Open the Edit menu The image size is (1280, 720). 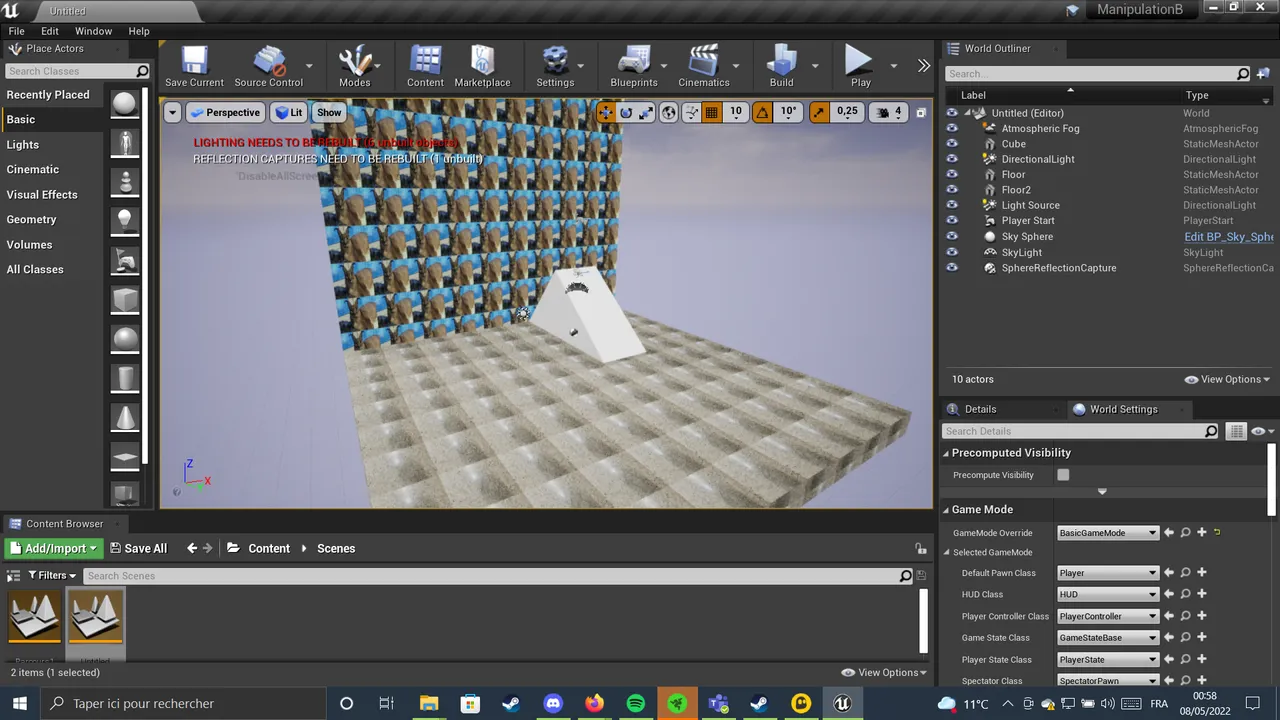point(50,31)
